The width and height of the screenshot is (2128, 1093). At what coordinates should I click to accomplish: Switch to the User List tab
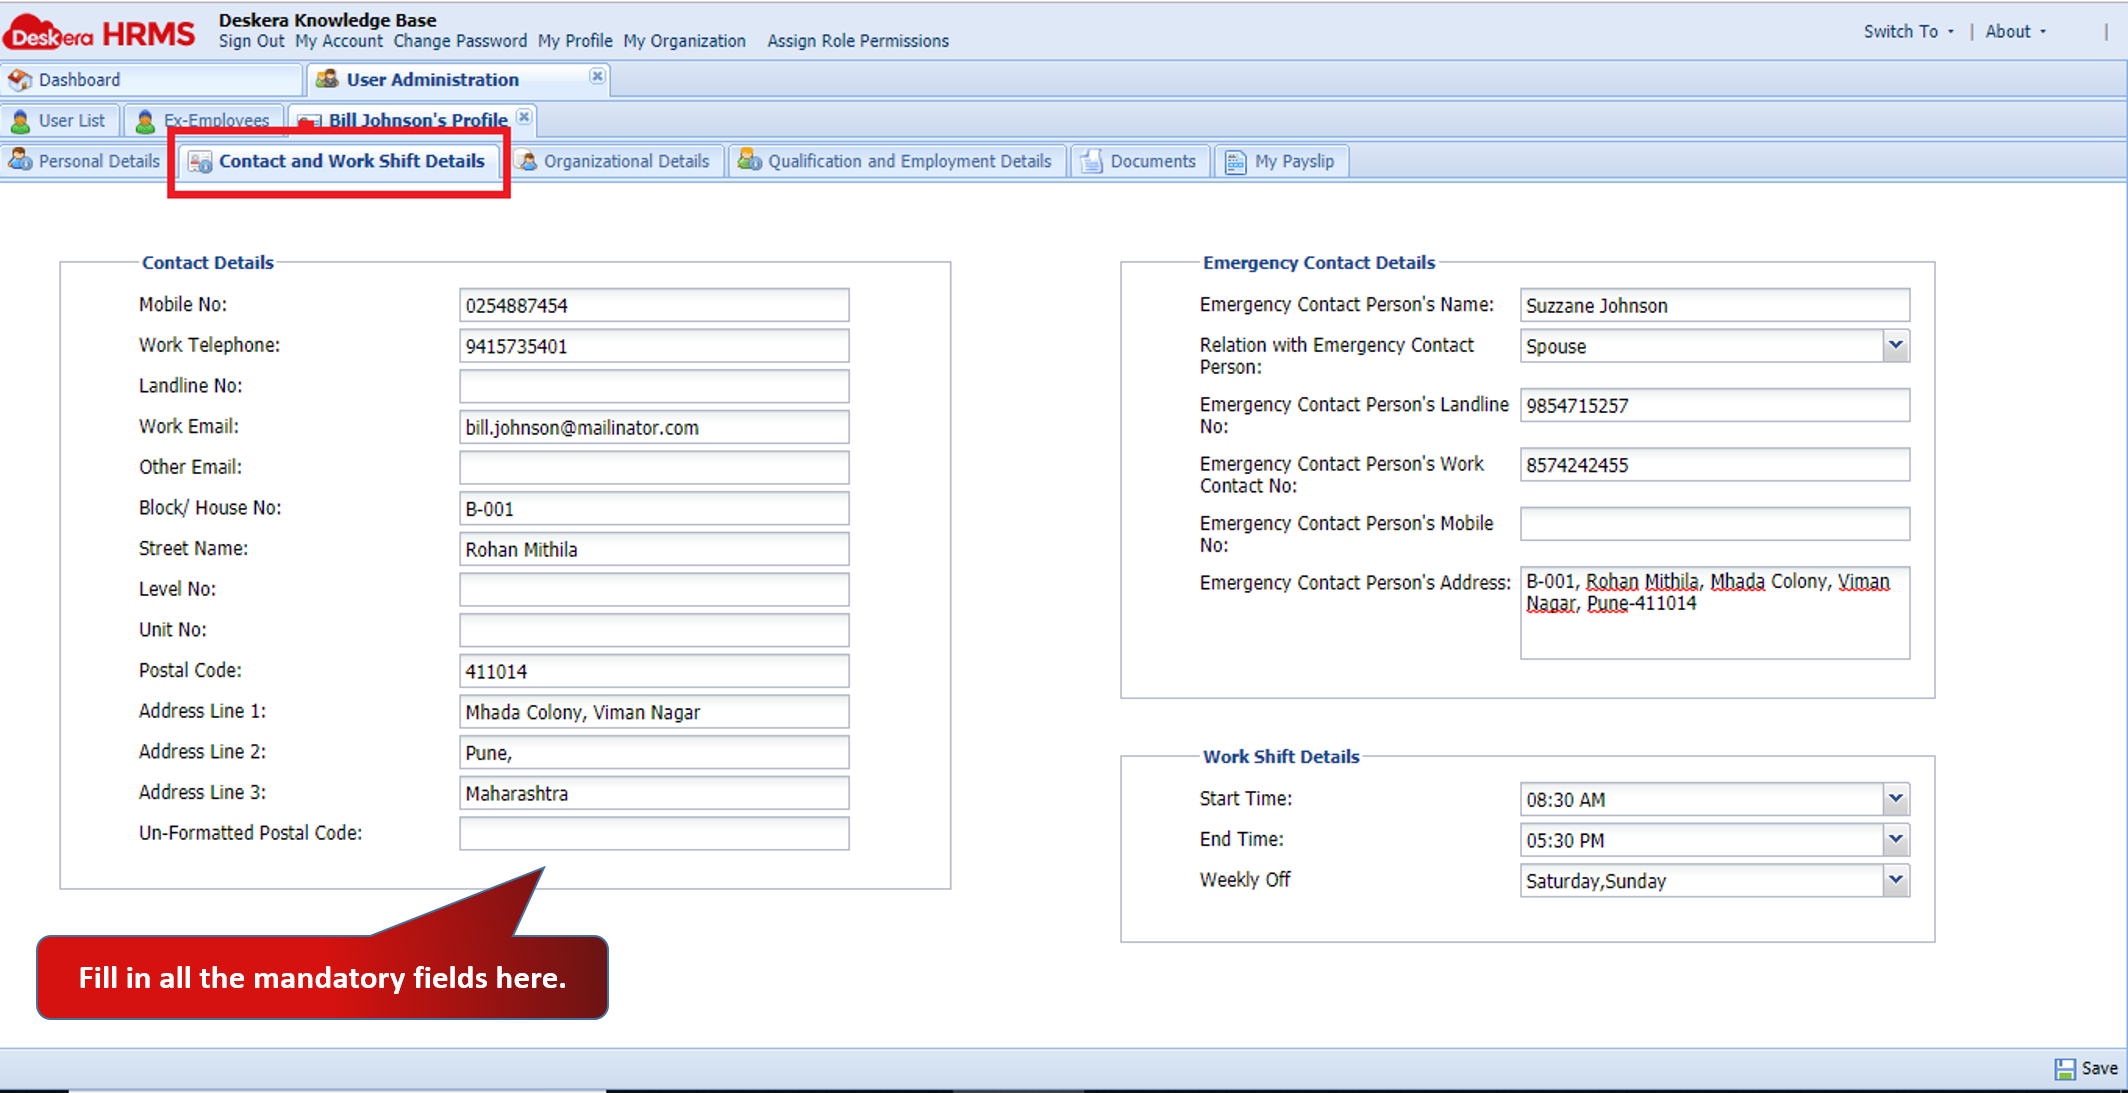click(x=60, y=121)
